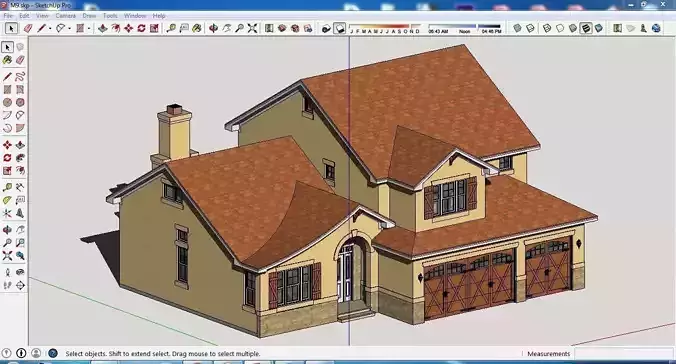Select the Walk tool in left palette
The image size is (676, 364).
pos(7,285)
